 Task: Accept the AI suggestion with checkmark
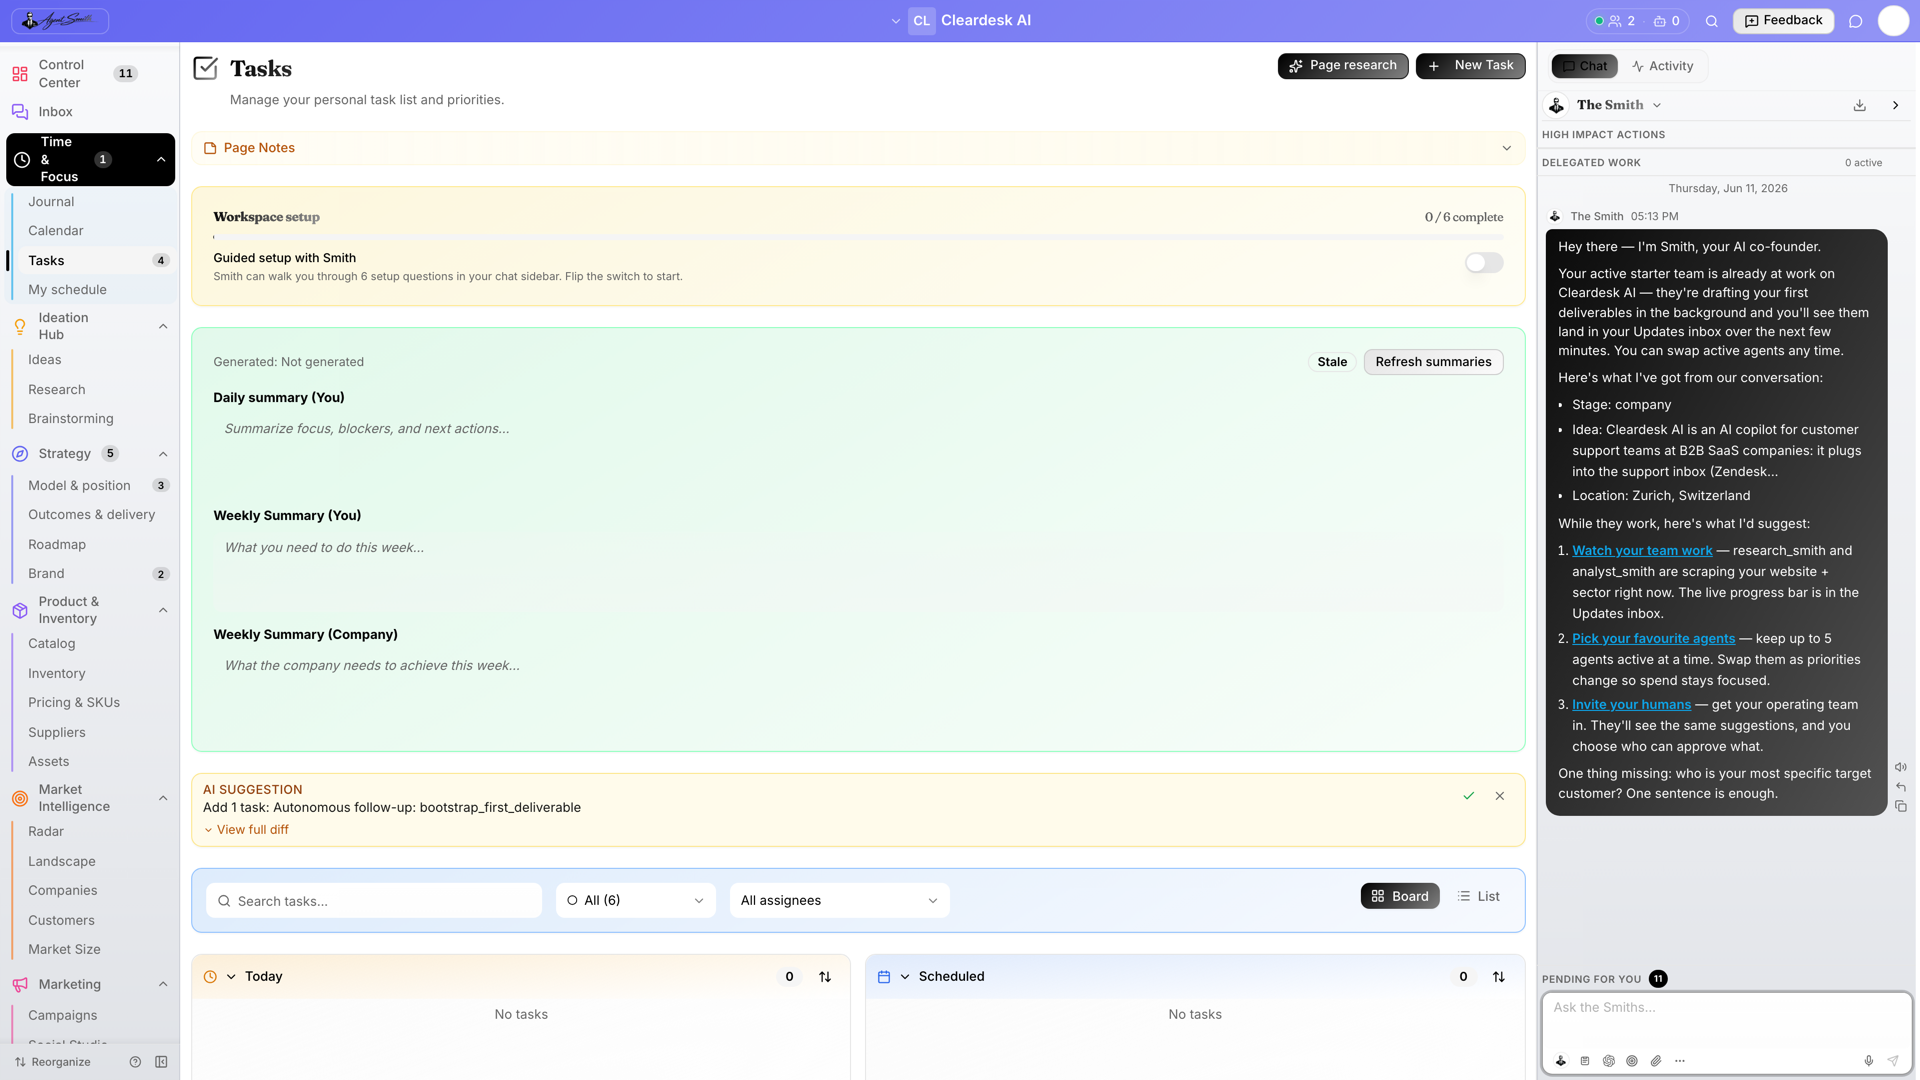[1468, 796]
